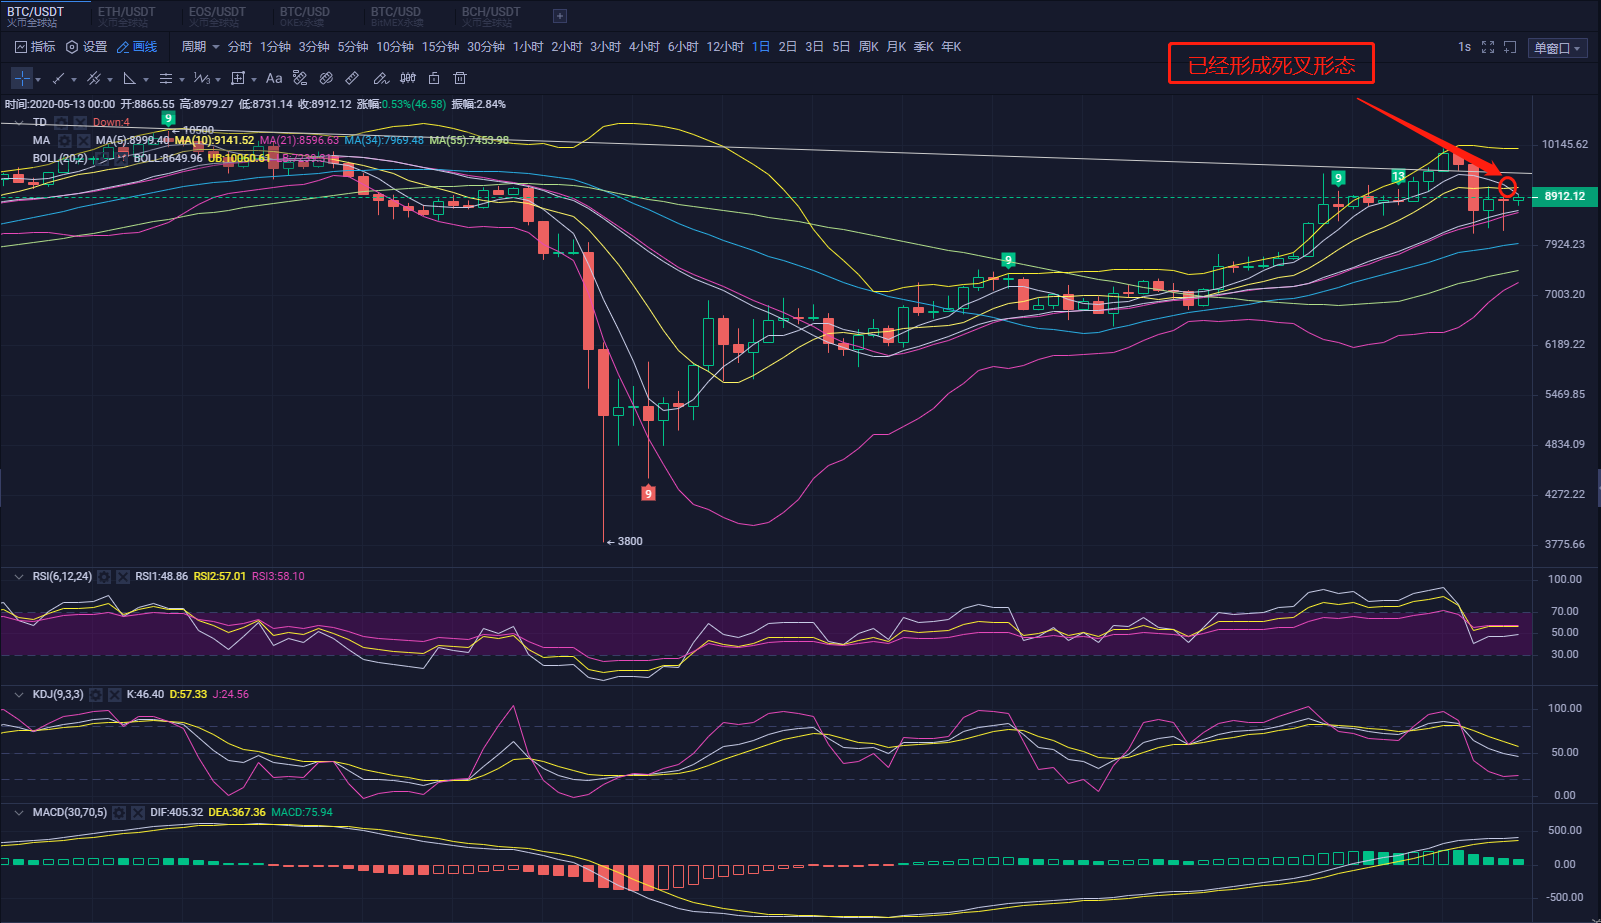
Task: Select the crosshair cursor tool
Action: 22,78
